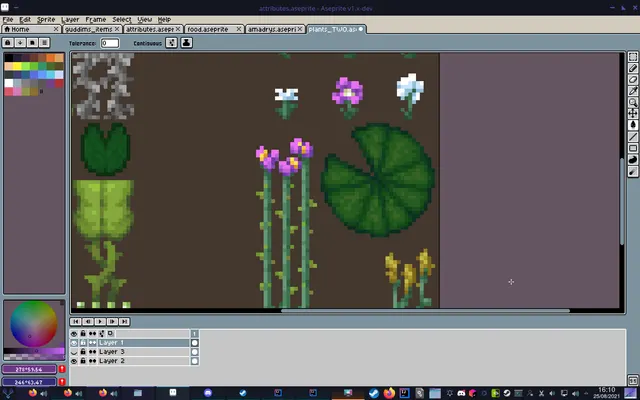Open the Layer menu
Image resolution: width=640 pixels, height=400 pixels.
[70, 20]
